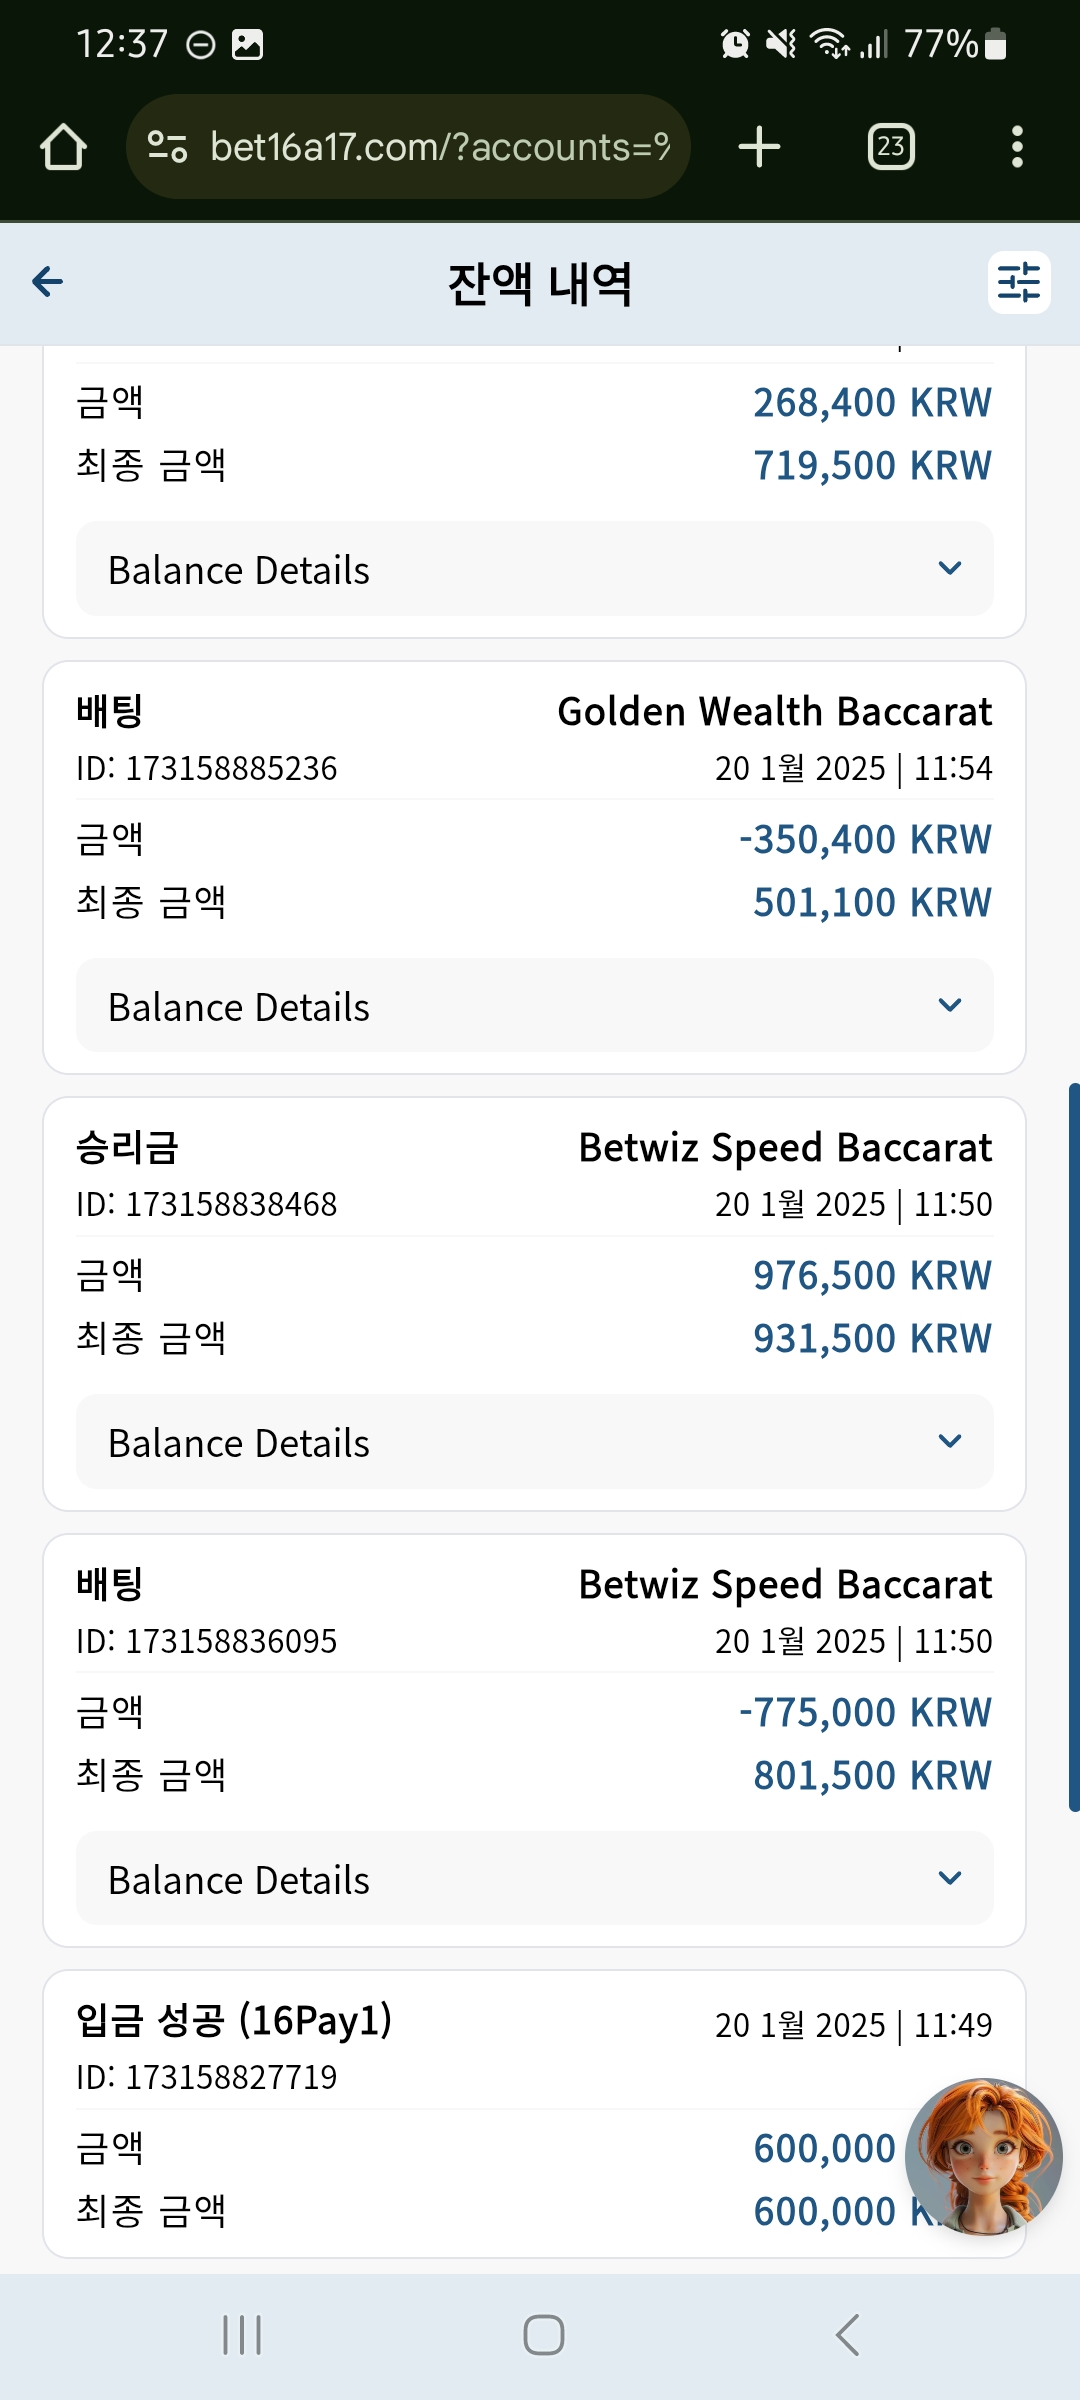The image size is (1080, 2400).
Task: Expand Balance Details for Golden Wealth Baccarat
Action: tap(535, 1006)
